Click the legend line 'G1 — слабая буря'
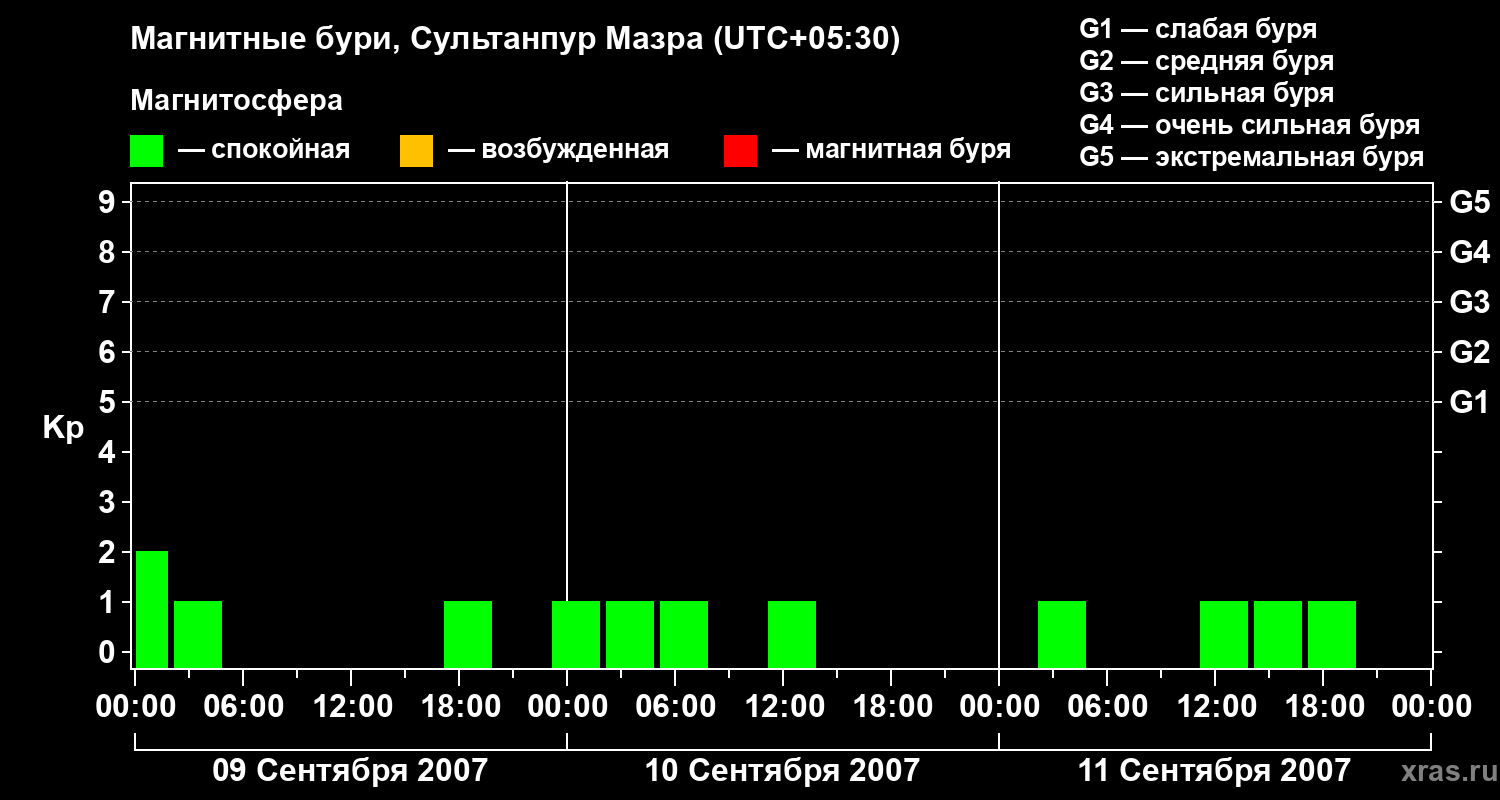Image resolution: width=1500 pixels, height=800 pixels. (1198, 29)
